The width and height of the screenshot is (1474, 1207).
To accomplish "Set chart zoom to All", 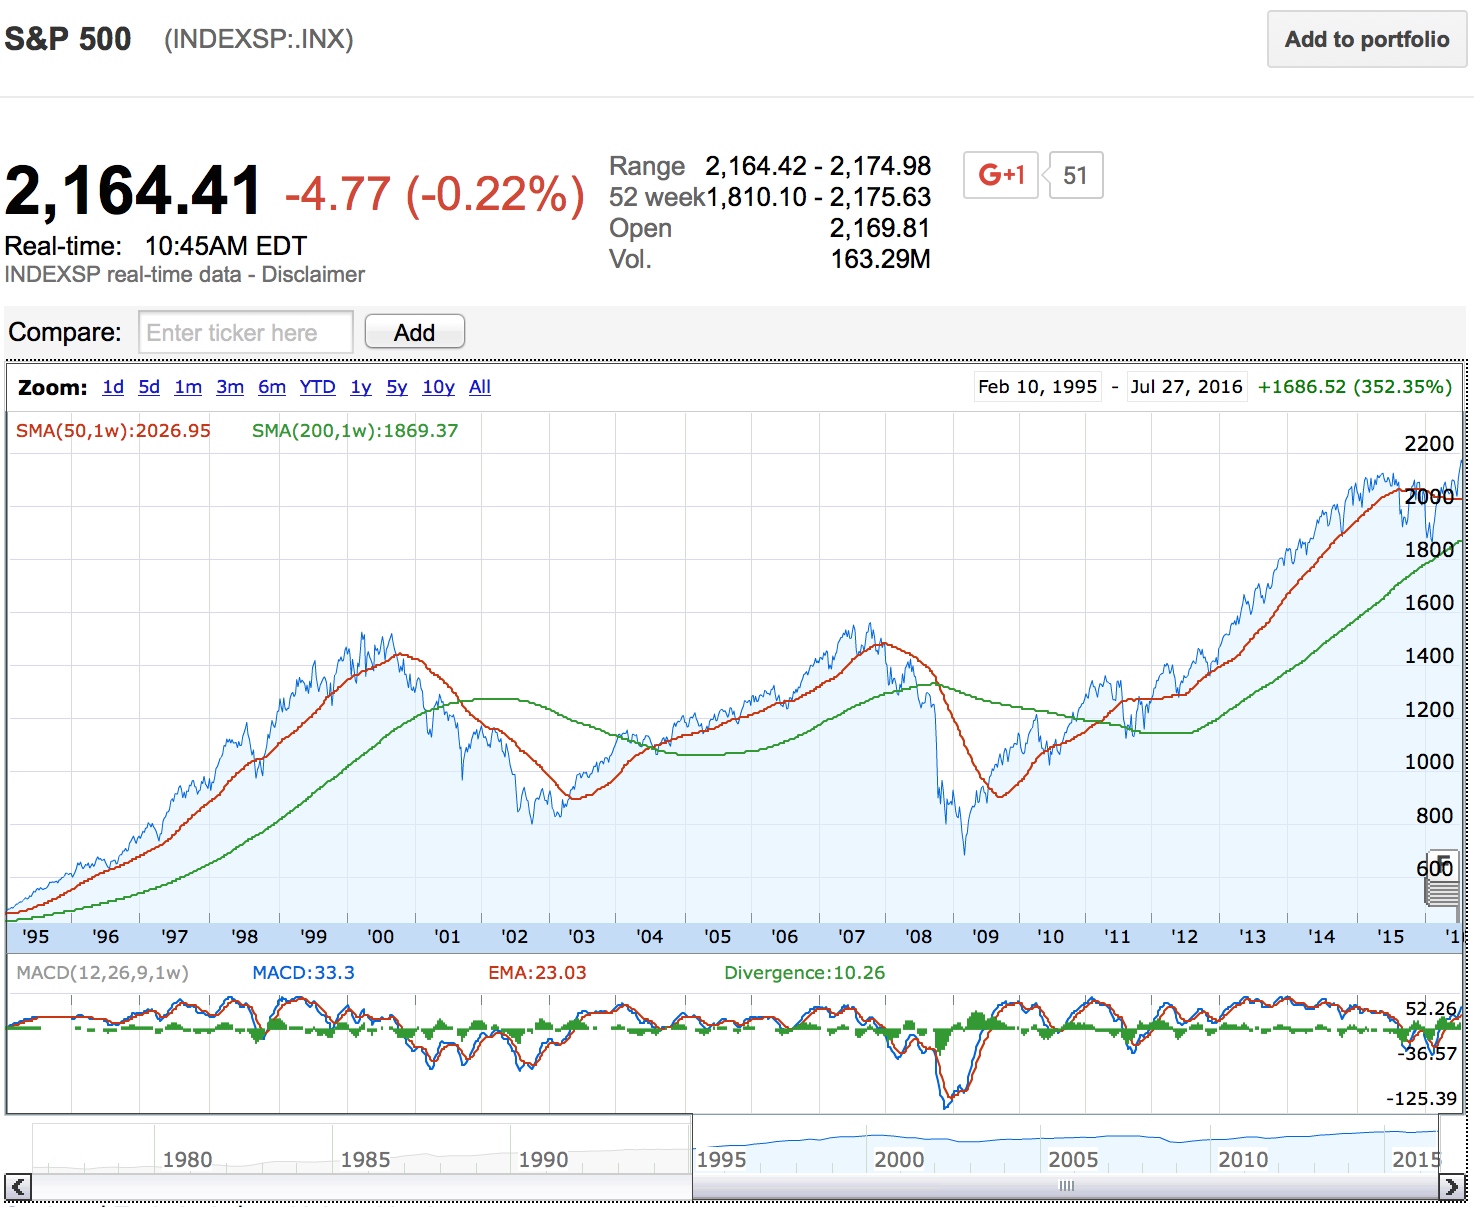I will tap(480, 387).
